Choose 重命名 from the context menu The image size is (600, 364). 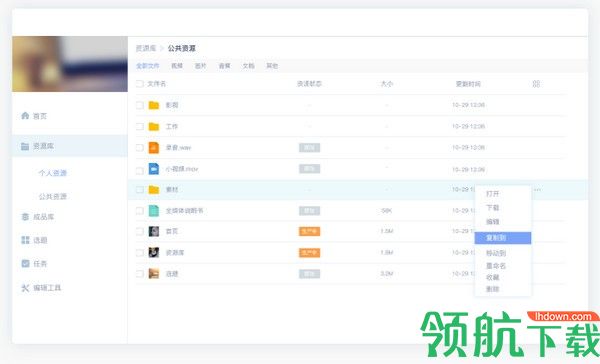click(496, 266)
